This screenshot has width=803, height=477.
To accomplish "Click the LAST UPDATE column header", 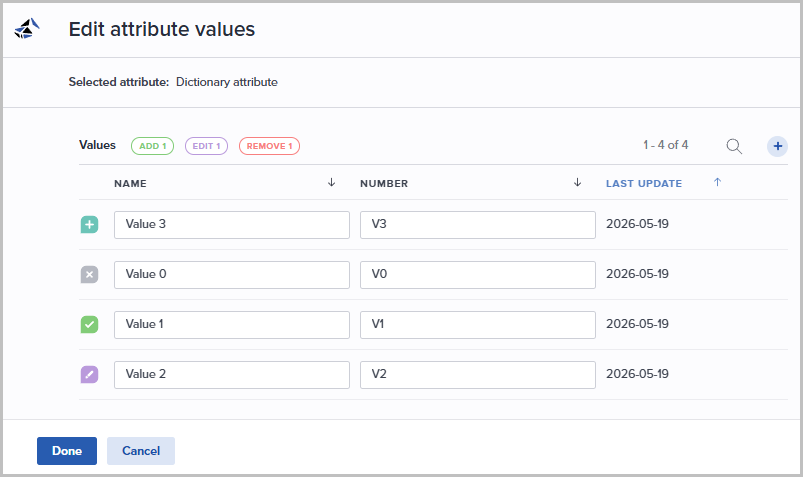I will [644, 183].
